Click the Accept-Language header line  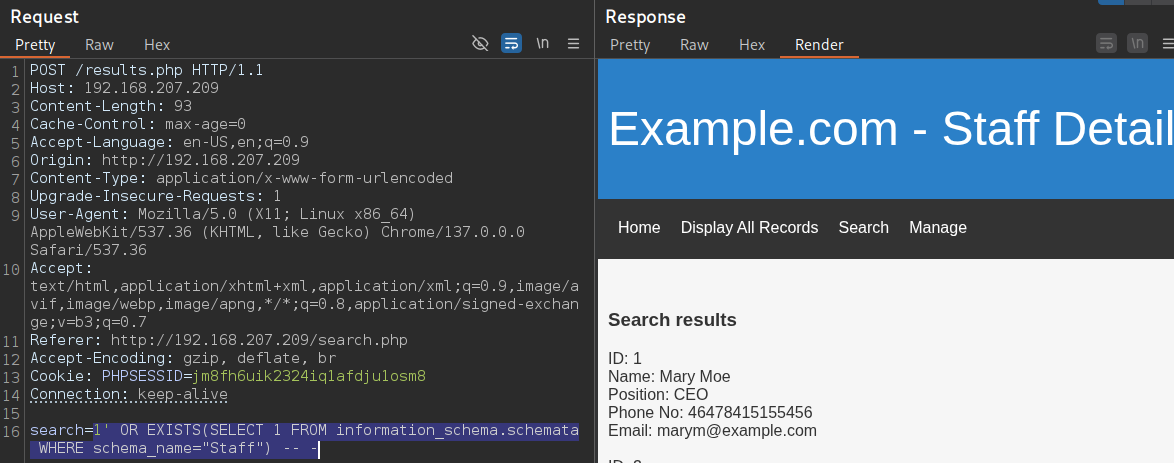tap(169, 142)
